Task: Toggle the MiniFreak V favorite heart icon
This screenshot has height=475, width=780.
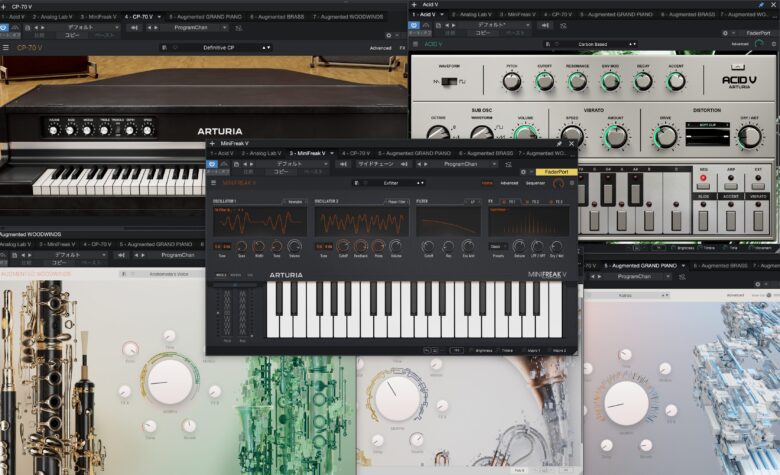Action: pyautogui.click(x=366, y=183)
